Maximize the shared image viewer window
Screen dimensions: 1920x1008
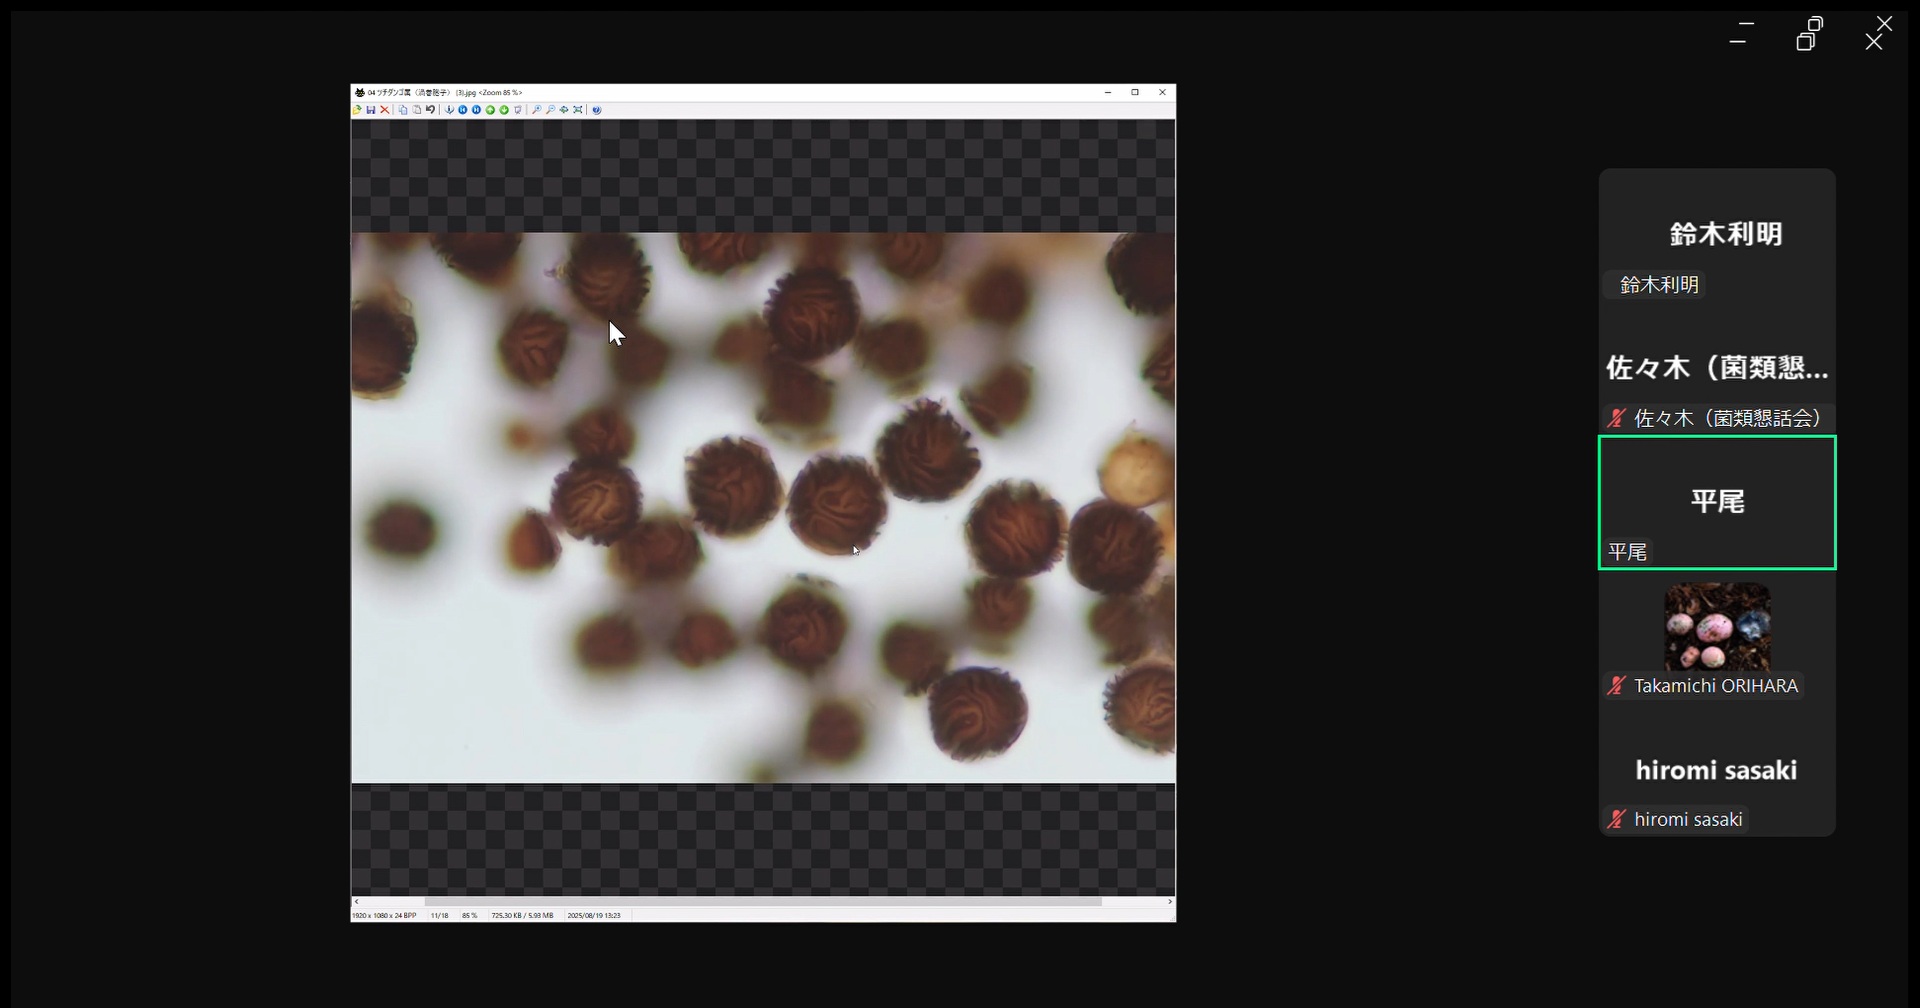1135,92
